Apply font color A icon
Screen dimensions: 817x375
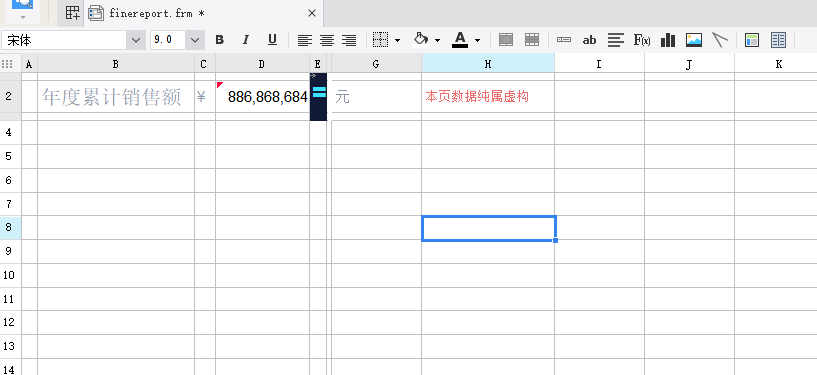(x=460, y=40)
